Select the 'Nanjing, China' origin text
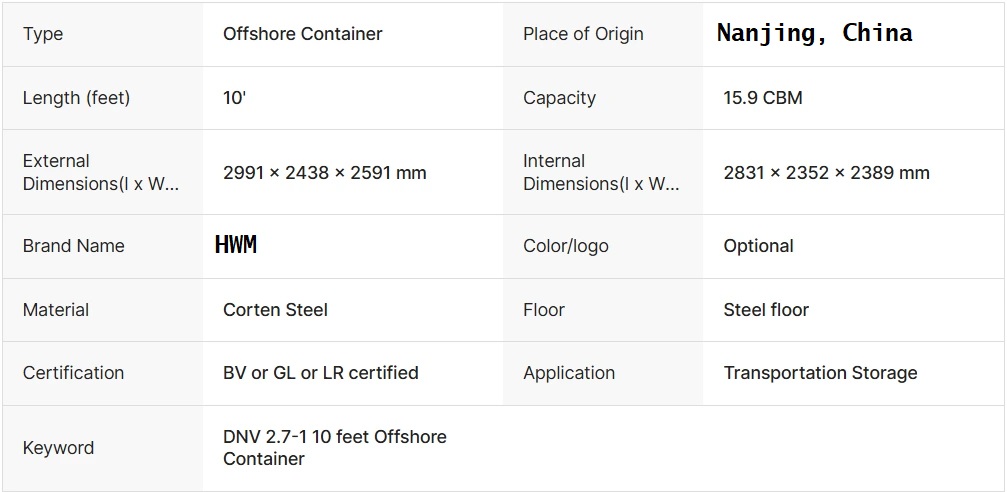This screenshot has width=1007, height=492. [814, 33]
